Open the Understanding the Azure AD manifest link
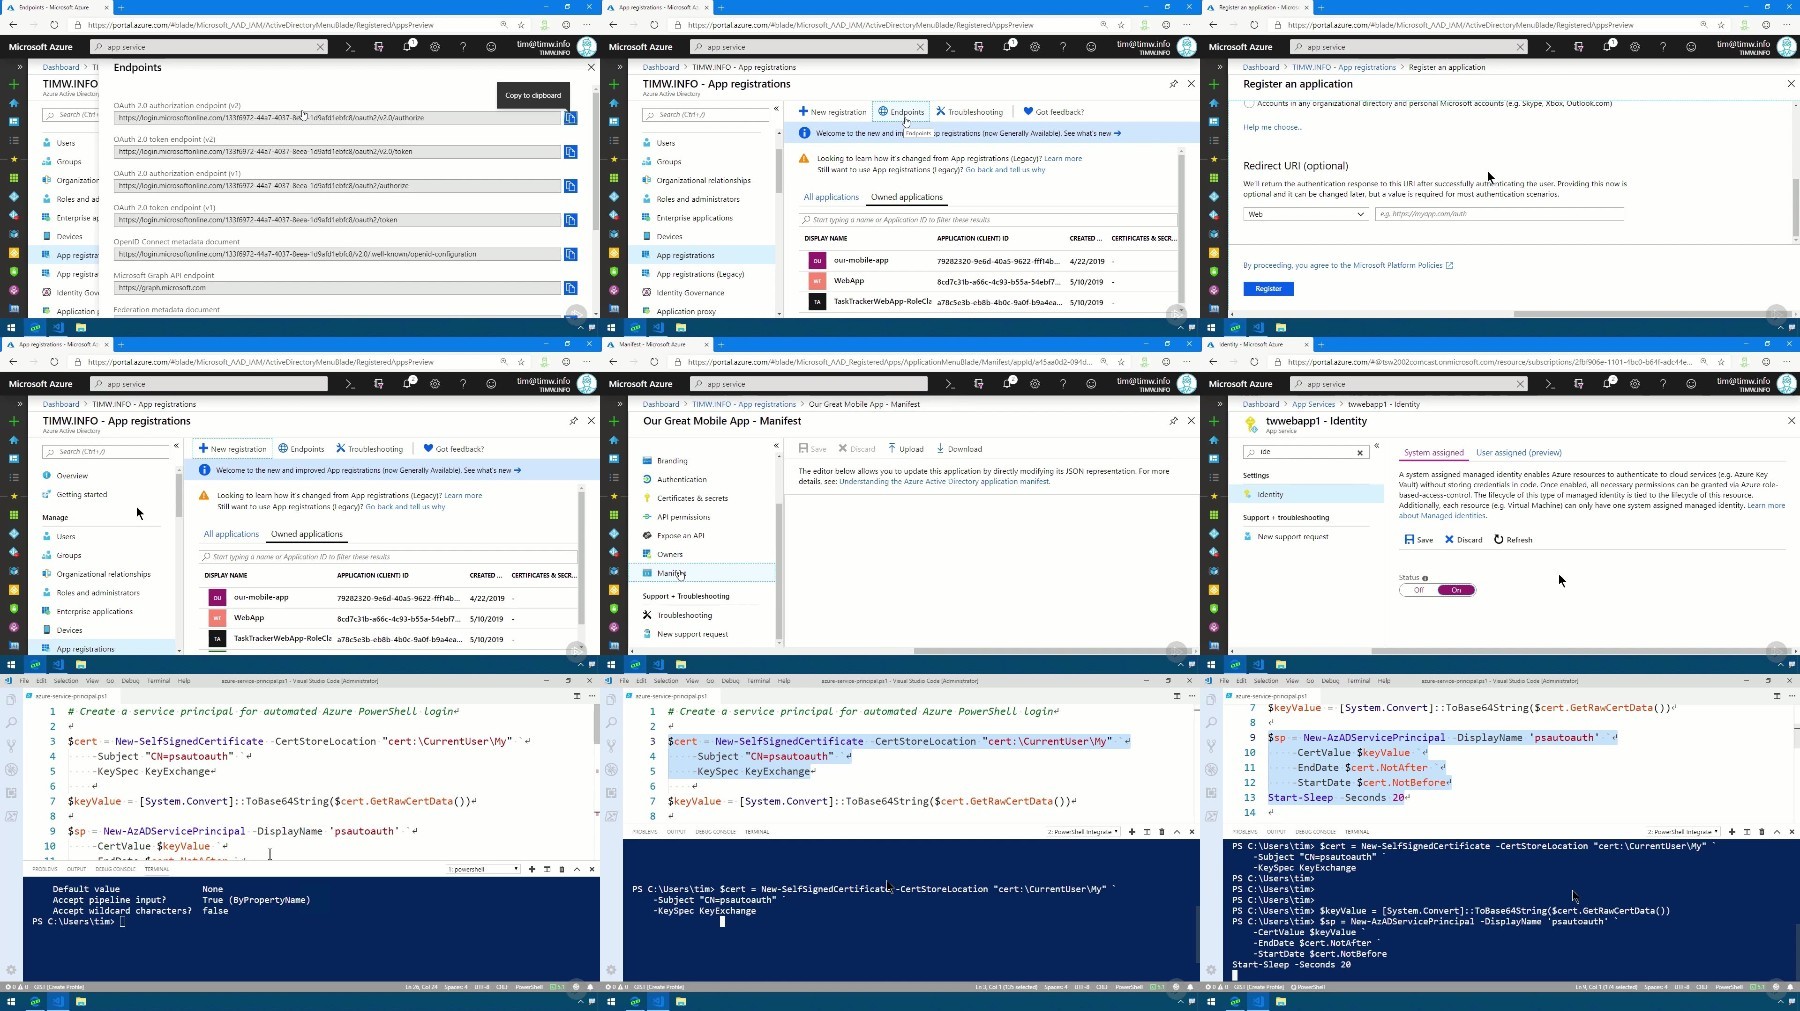Image resolution: width=1800 pixels, height=1011 pixels. point(944,482)
